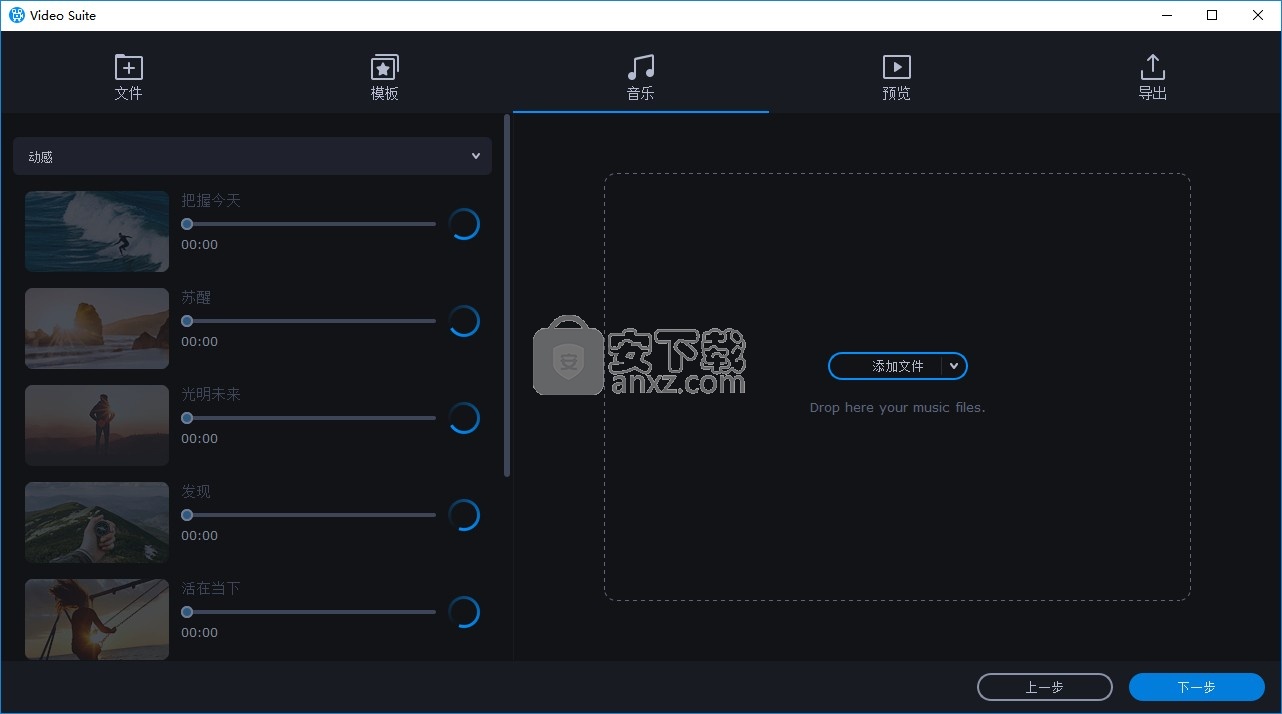Select the hiker thumbnail for 光明未来
The width and height of the screenshot is (1282, 714).
pos(97,425)
